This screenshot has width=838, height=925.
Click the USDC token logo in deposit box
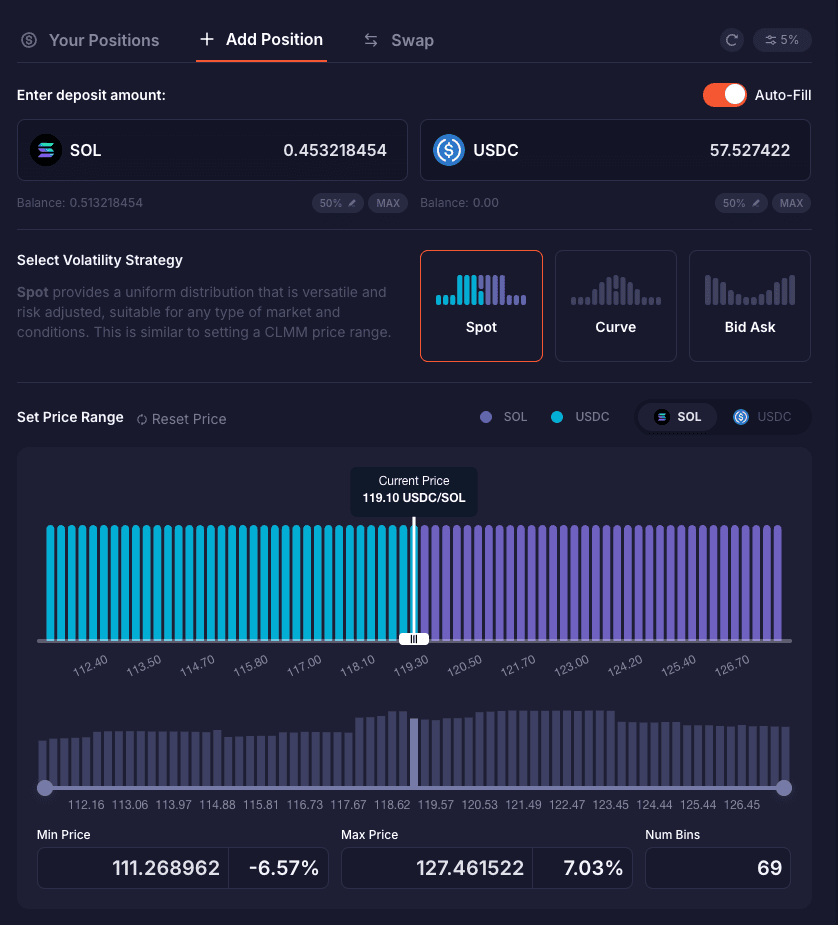(x=449, y=150)
